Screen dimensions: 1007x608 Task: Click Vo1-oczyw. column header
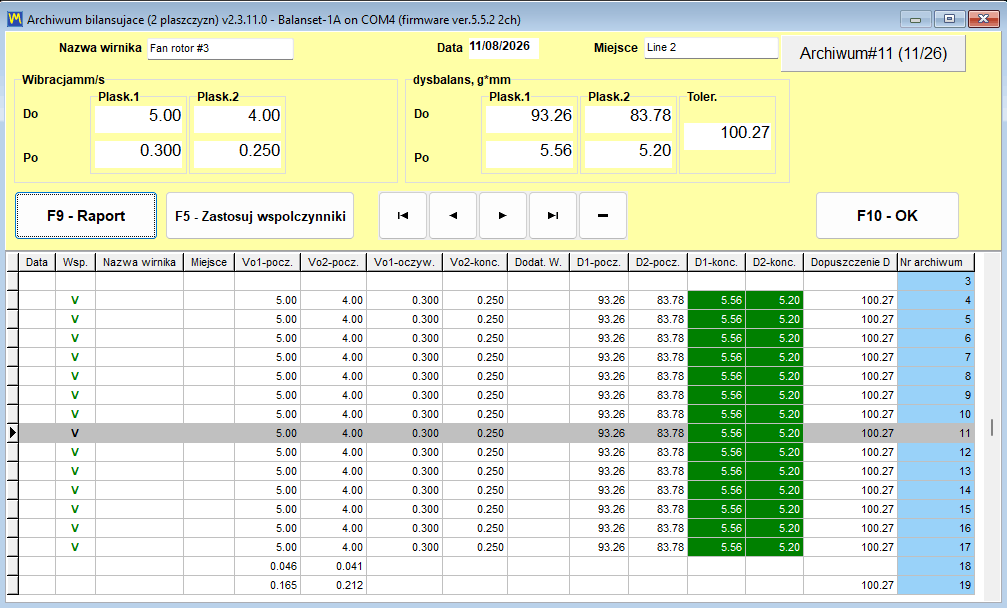[405, 262]
